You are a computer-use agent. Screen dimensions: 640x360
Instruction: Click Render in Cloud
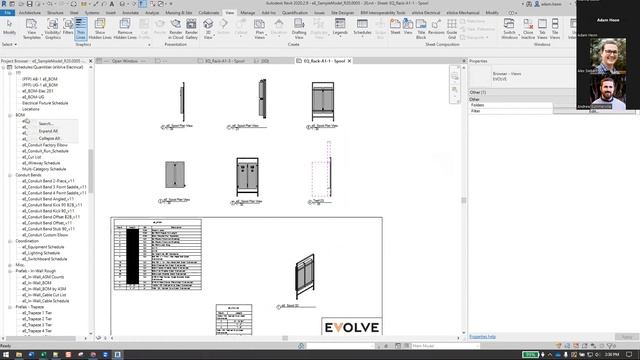176,29
